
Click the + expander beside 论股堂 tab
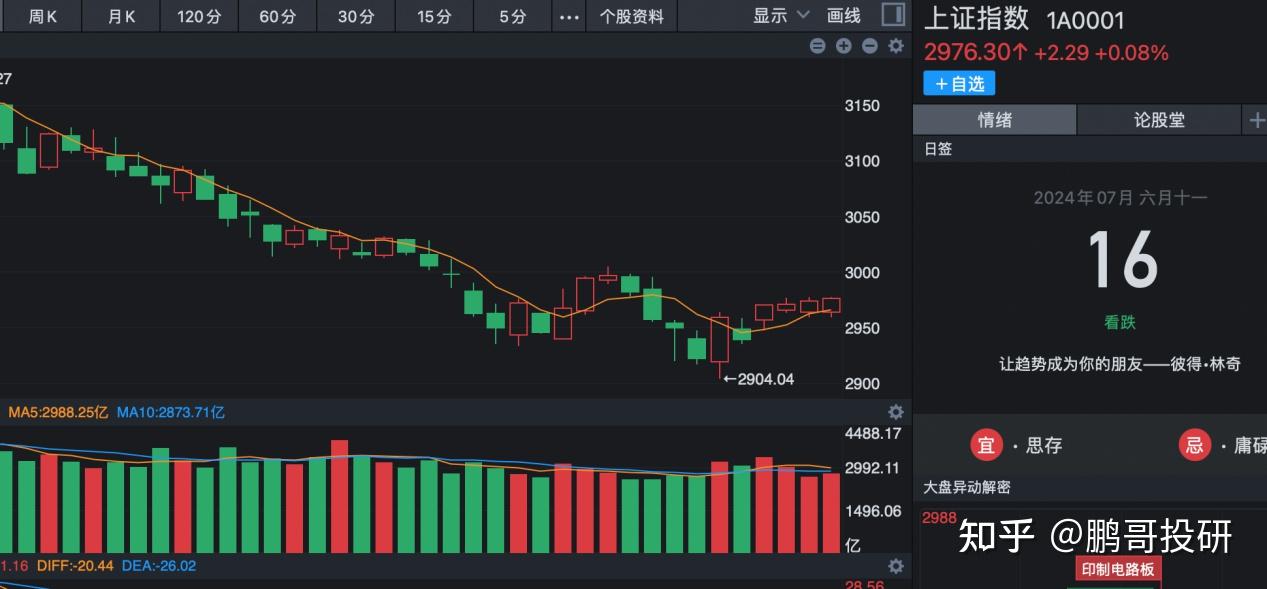1256,119
